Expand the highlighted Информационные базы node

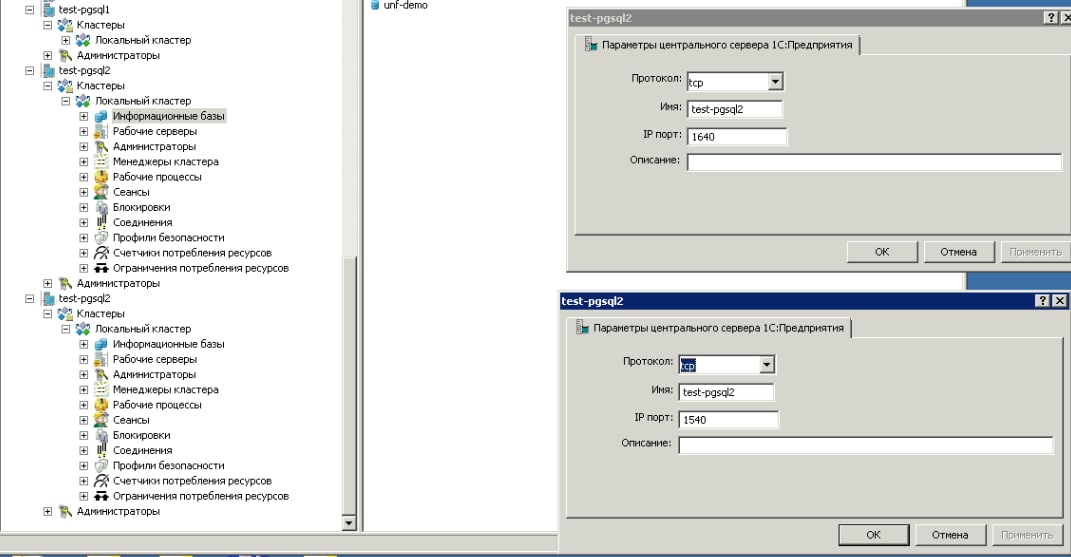coord(83,116)
